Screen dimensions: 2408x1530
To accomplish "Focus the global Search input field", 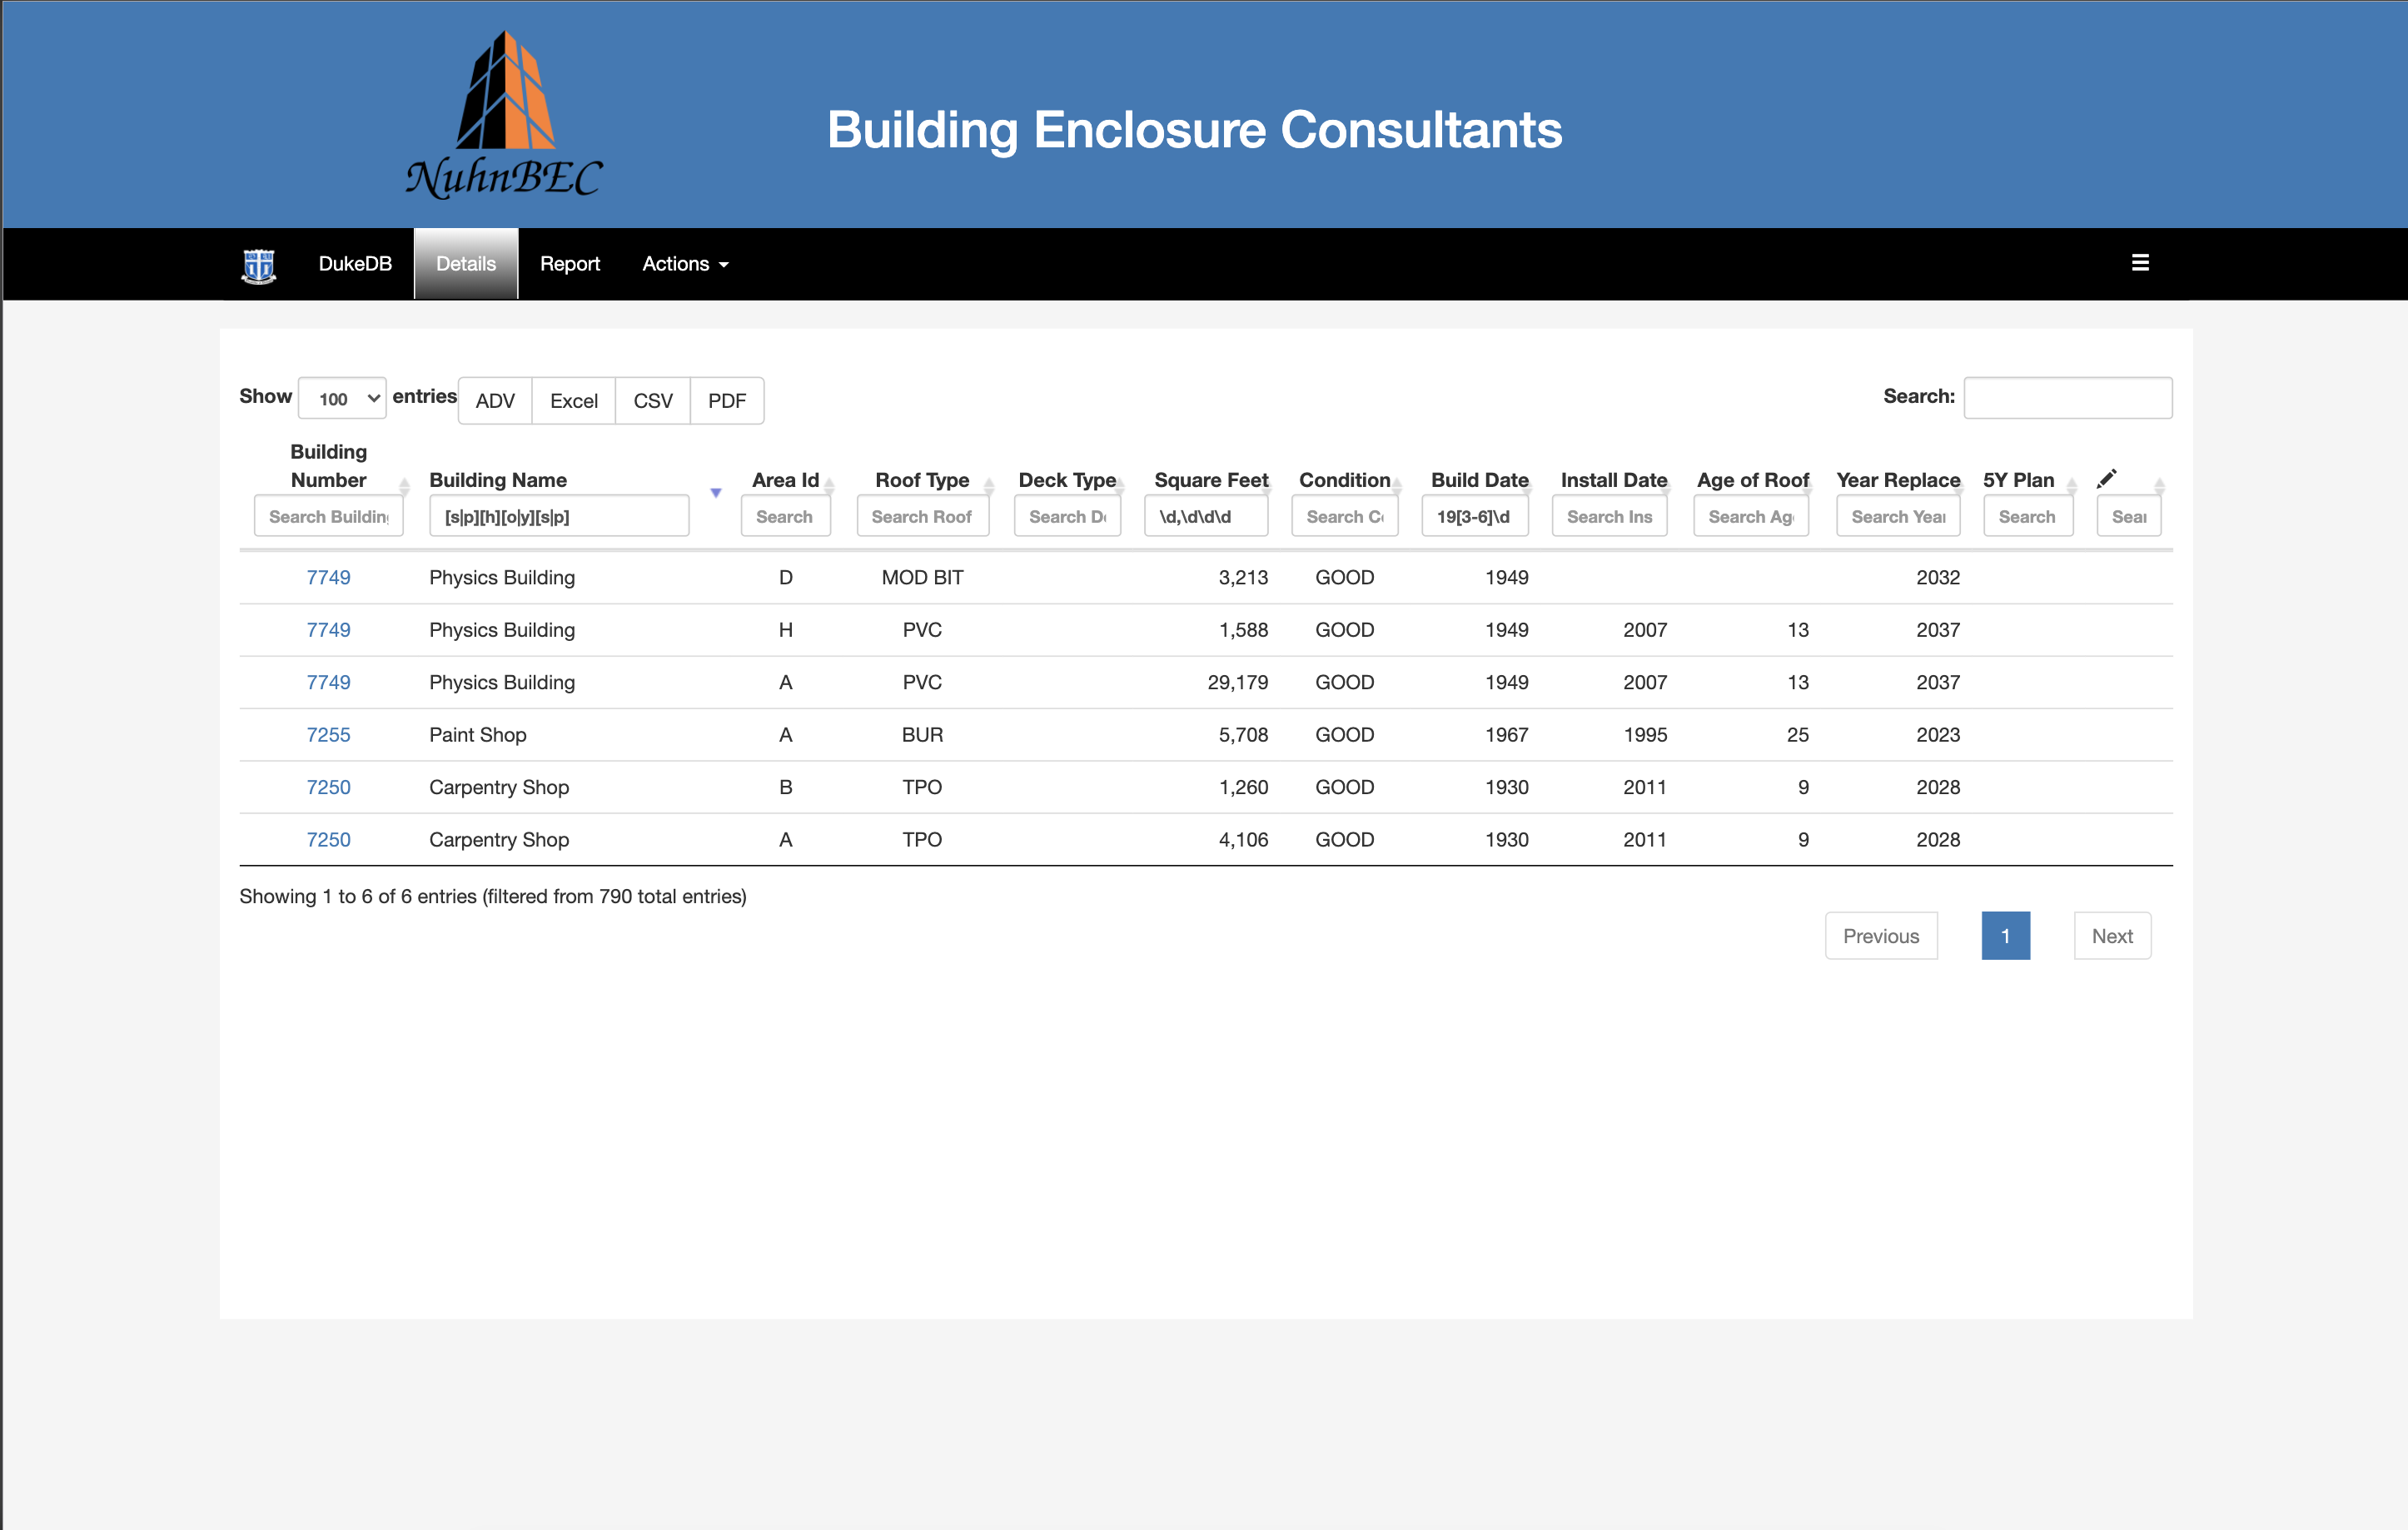I will pyautogui.click(x=2067, y=398).
